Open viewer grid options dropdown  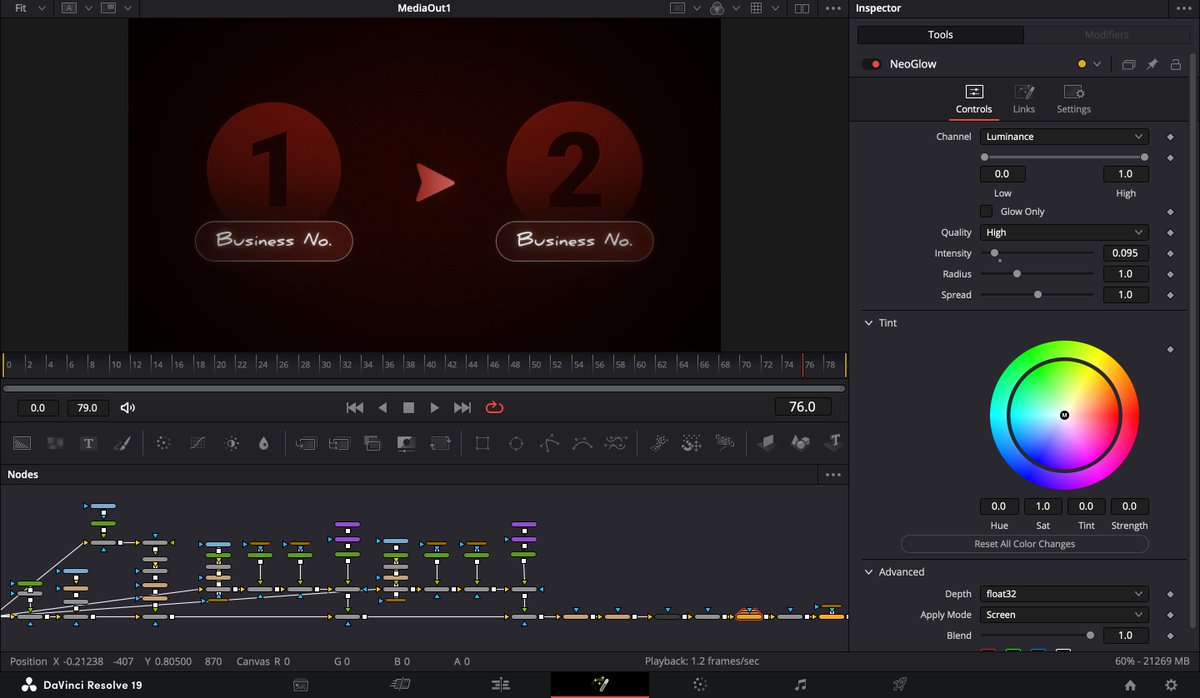(774, 8)
